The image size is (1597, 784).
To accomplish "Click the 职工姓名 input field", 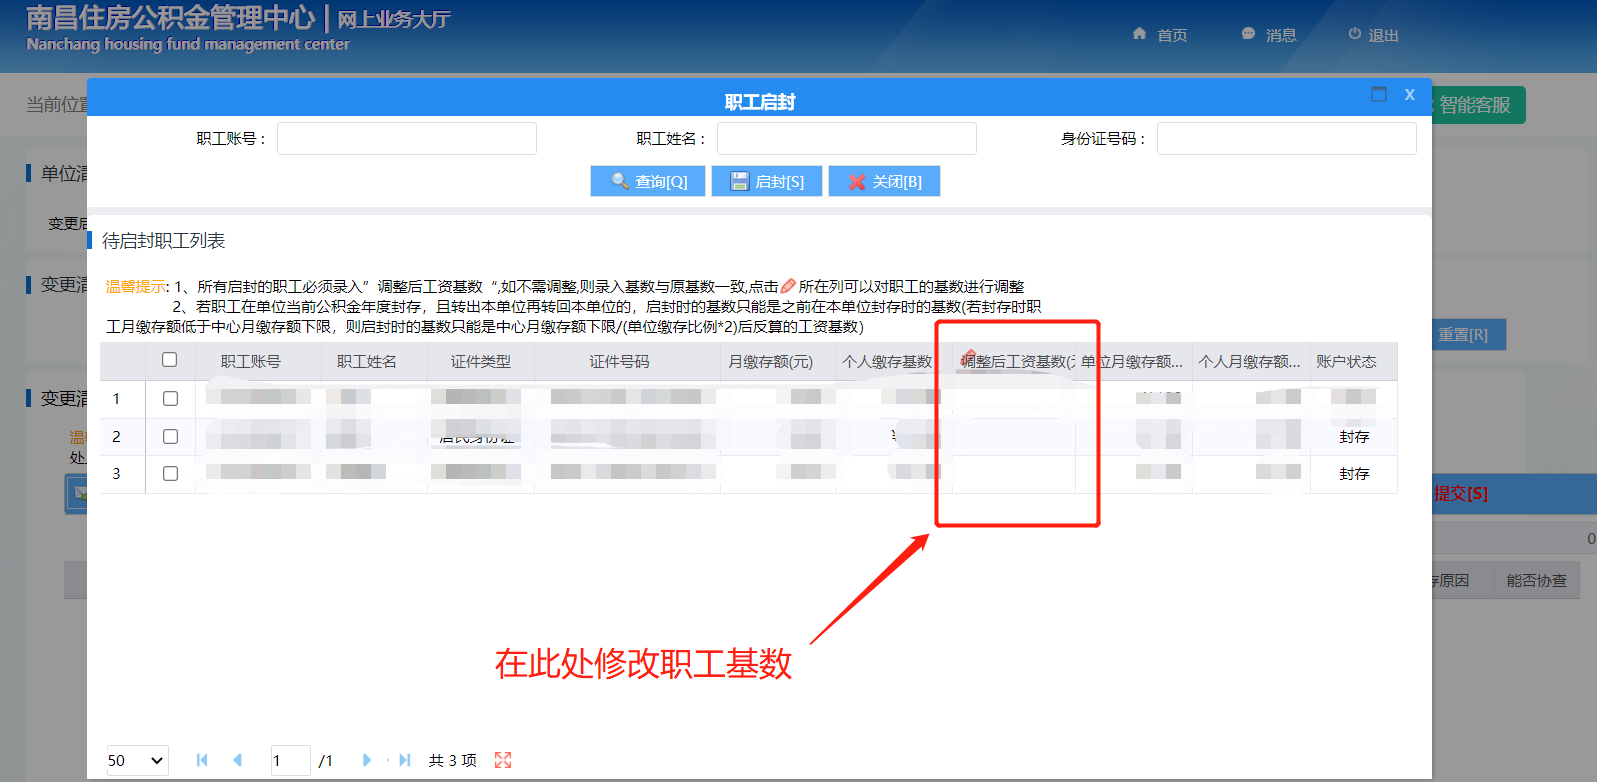I will point(847,138).
